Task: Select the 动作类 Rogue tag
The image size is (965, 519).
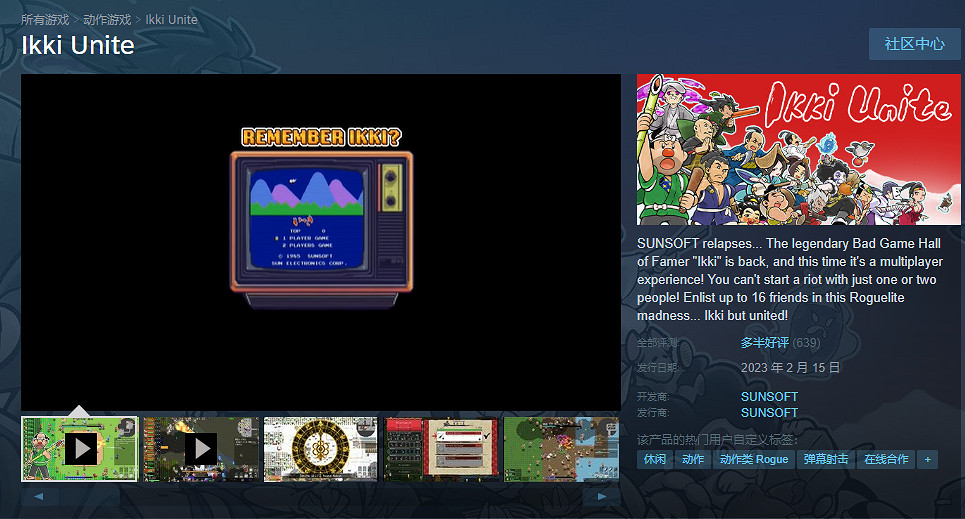Action: coord(754,459)
